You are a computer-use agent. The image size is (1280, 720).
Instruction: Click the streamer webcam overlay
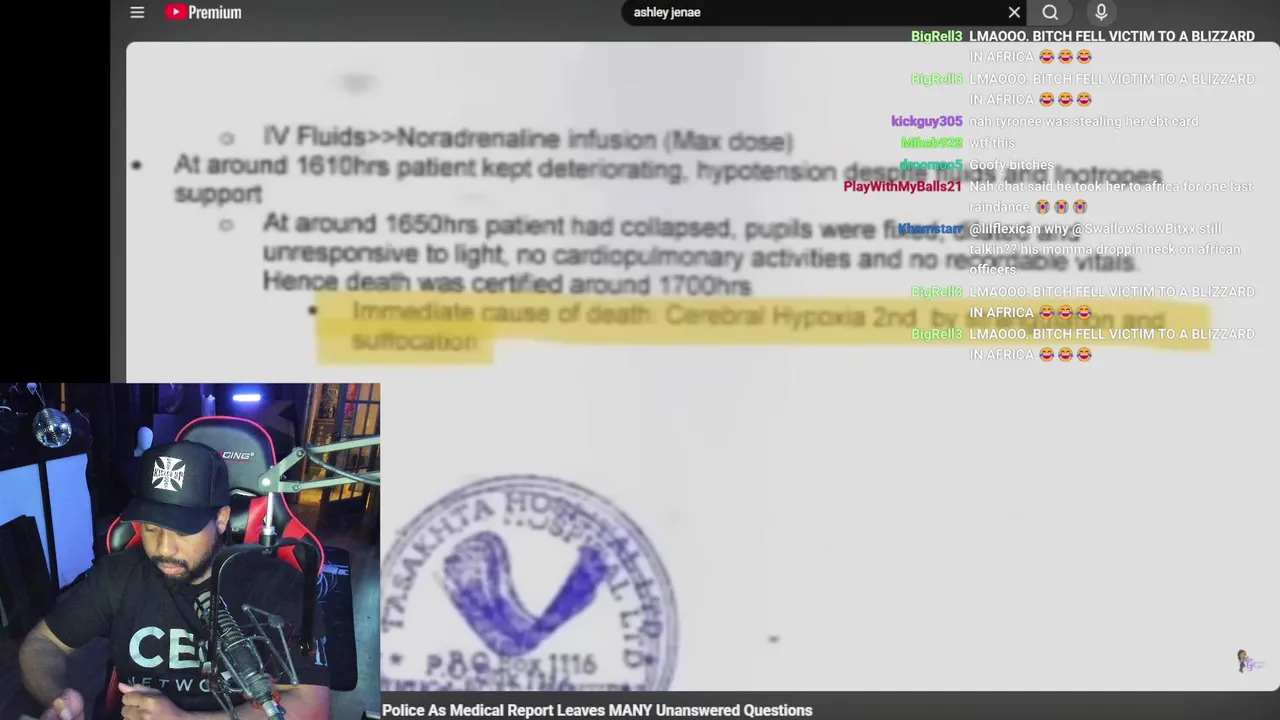(190, 551)
